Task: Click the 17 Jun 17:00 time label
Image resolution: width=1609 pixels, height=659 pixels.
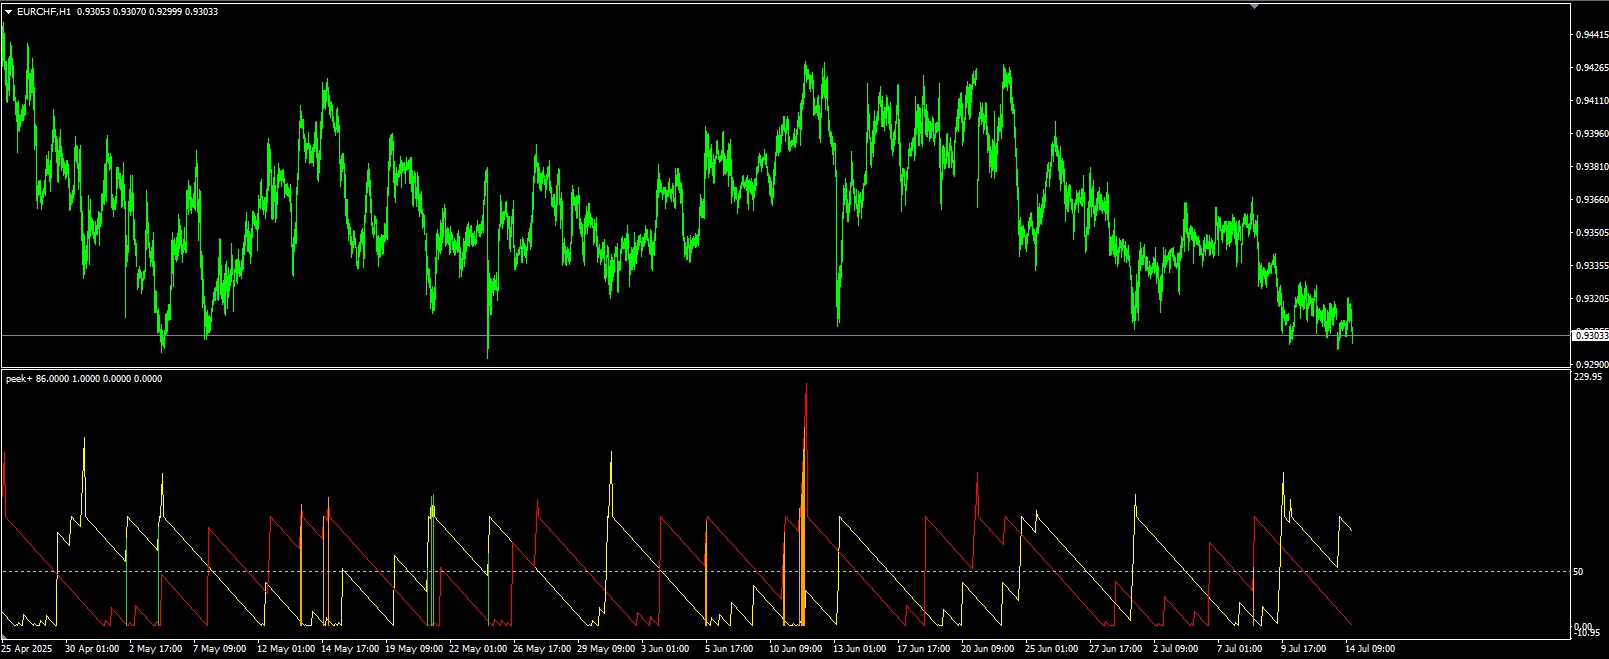Action: point(924,649)
